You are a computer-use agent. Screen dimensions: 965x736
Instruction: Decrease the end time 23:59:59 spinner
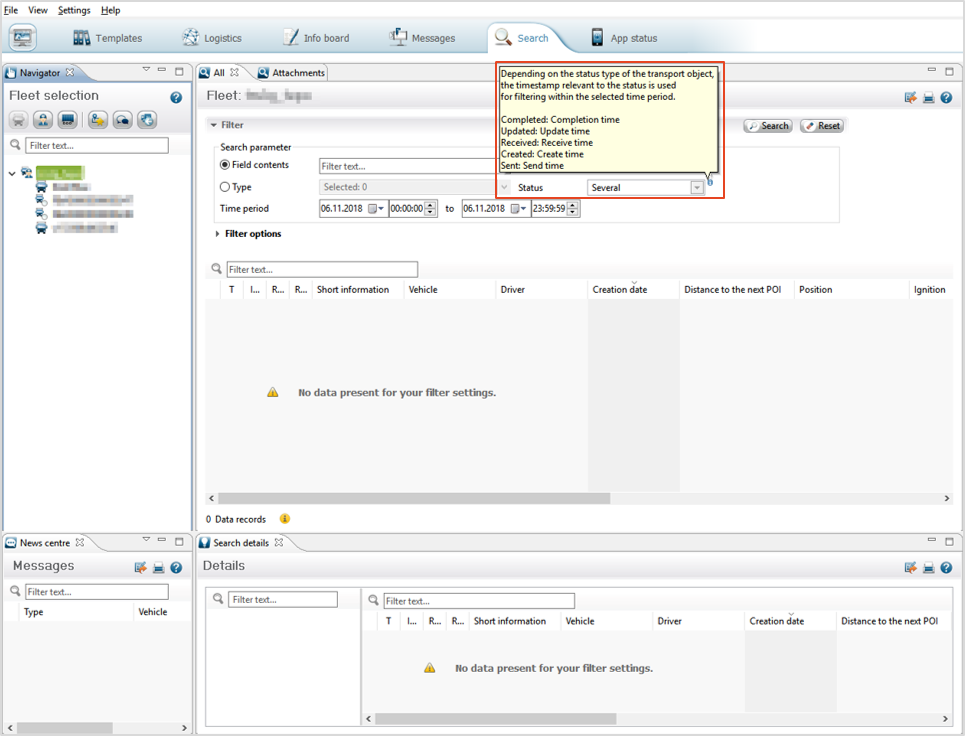point(572,212)
